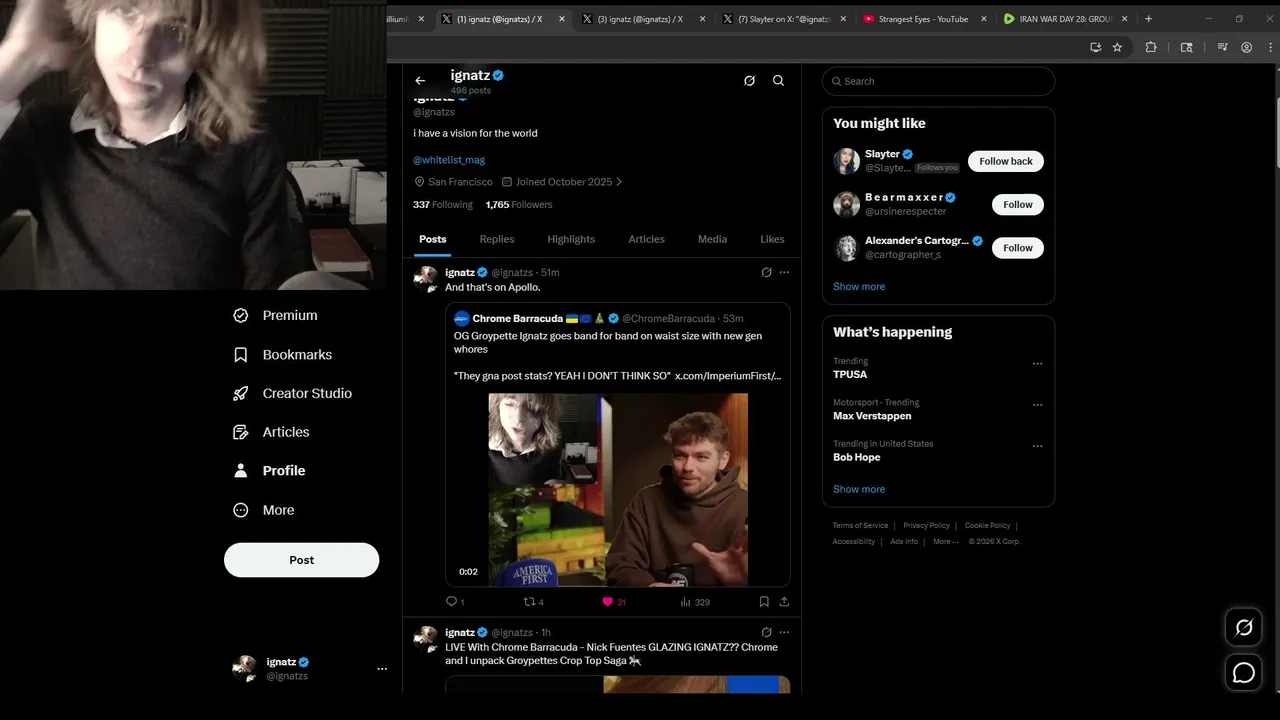Switch to the Likes tab
The height and width of the screenshot is (720, 1280).
point(772,240)
